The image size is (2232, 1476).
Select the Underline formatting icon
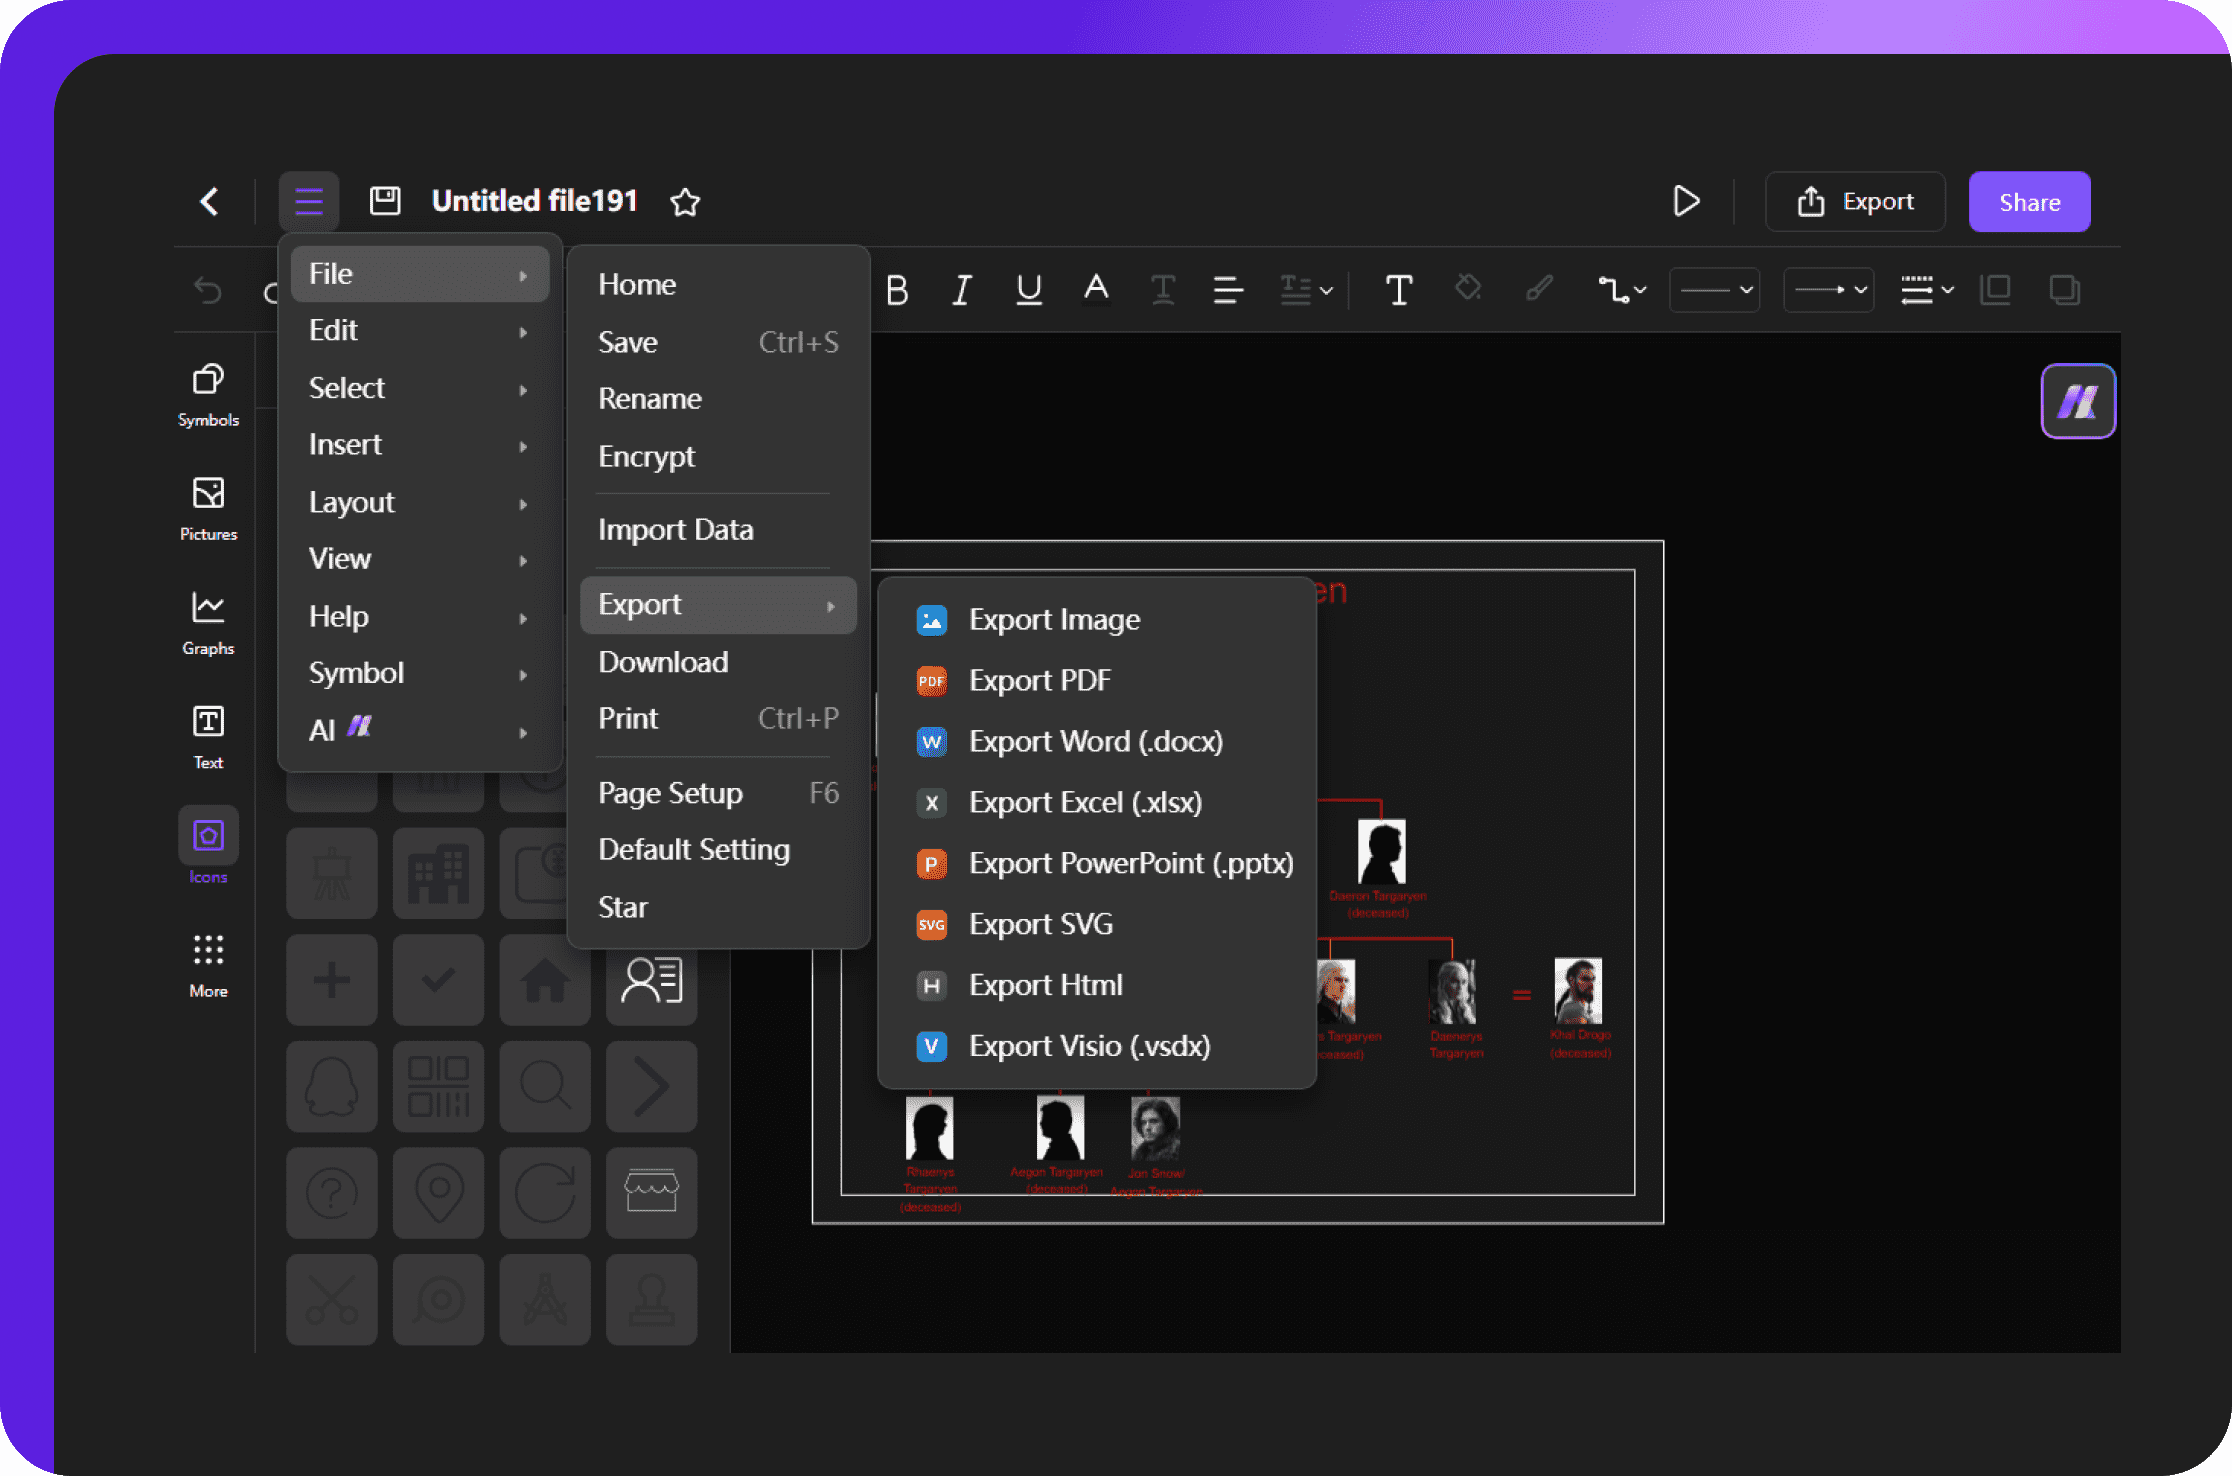pyautogui.click(x=1028, y=292)
